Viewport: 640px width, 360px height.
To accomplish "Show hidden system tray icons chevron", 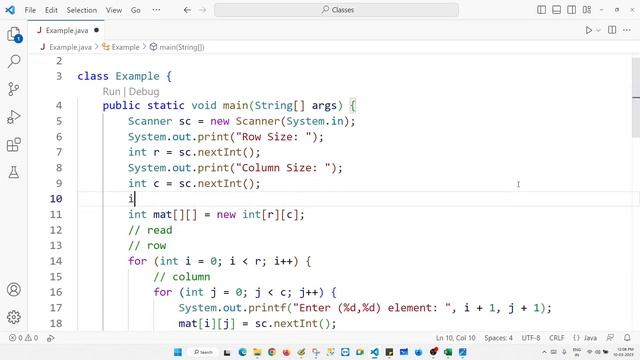I will coord(544,352).
